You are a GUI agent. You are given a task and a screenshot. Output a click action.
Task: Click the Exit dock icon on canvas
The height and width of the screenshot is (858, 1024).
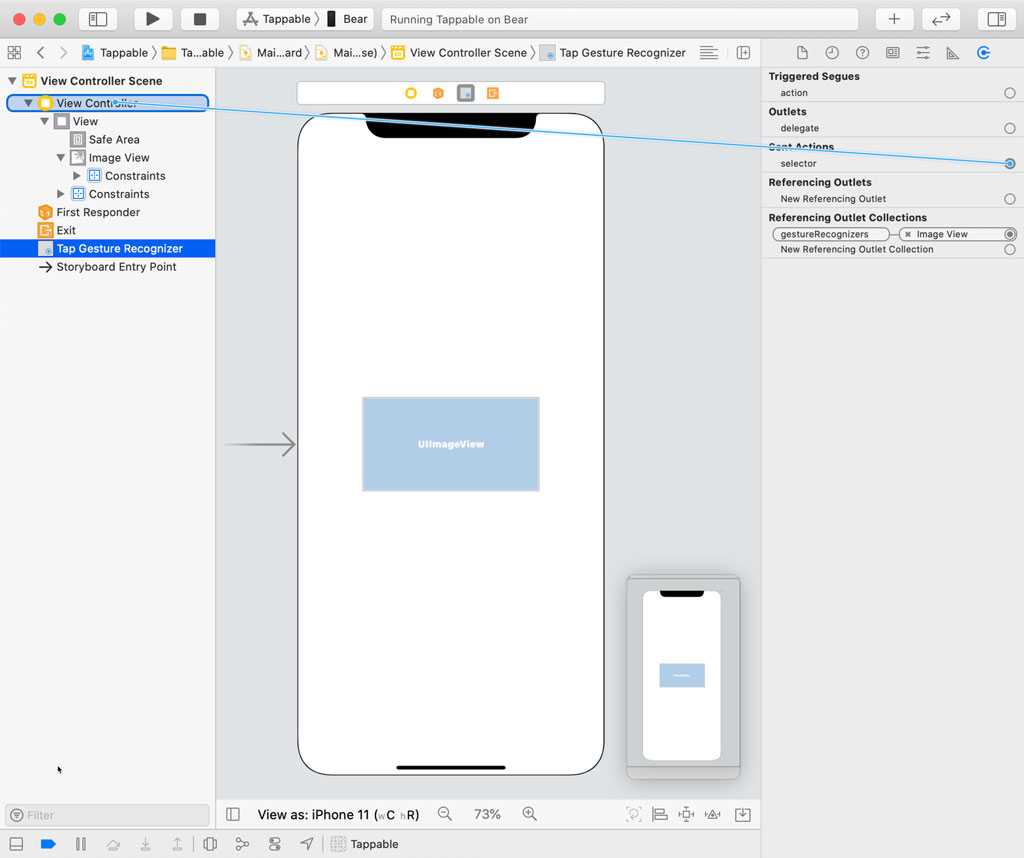point(493,93)
